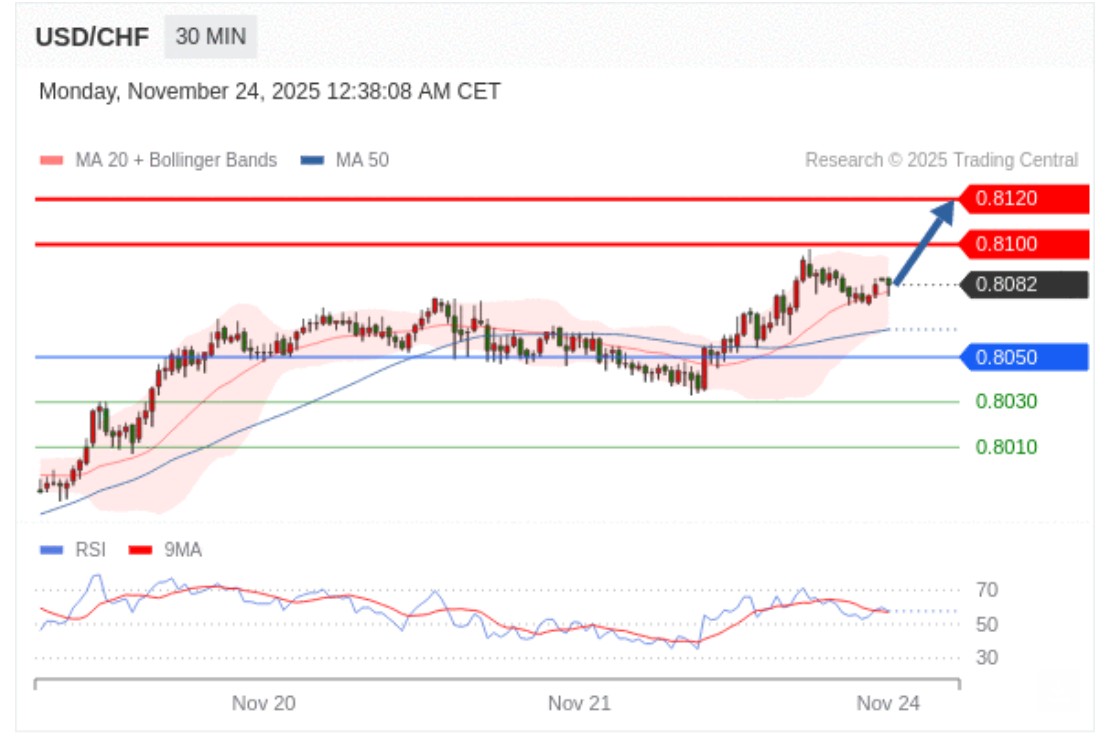This screenshot has height=756, width=1118.
Task: Click the dark blue MA 50 legend marker
Action: click(x=312, y=161)
